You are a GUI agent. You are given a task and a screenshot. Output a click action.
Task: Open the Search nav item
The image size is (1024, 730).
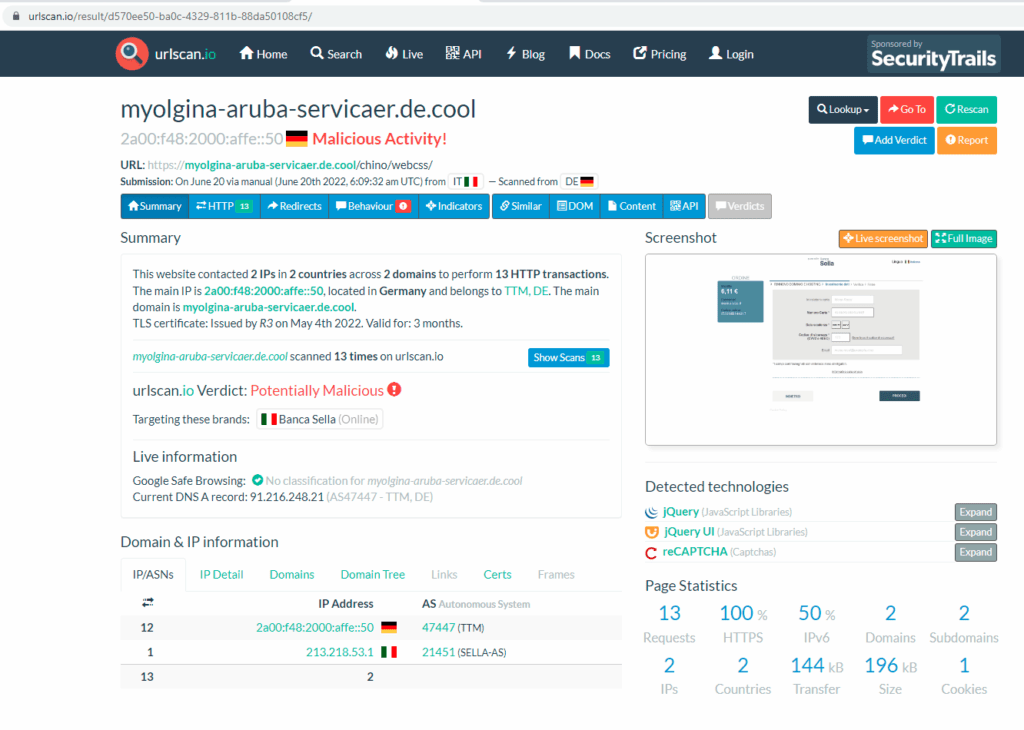[x=336, y=54]
